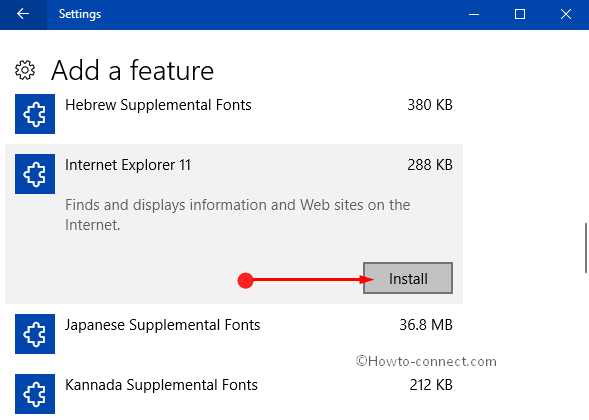Screen dimensions: 589x420
Task: Click the Settings title text
Action: tap(80, 14)
